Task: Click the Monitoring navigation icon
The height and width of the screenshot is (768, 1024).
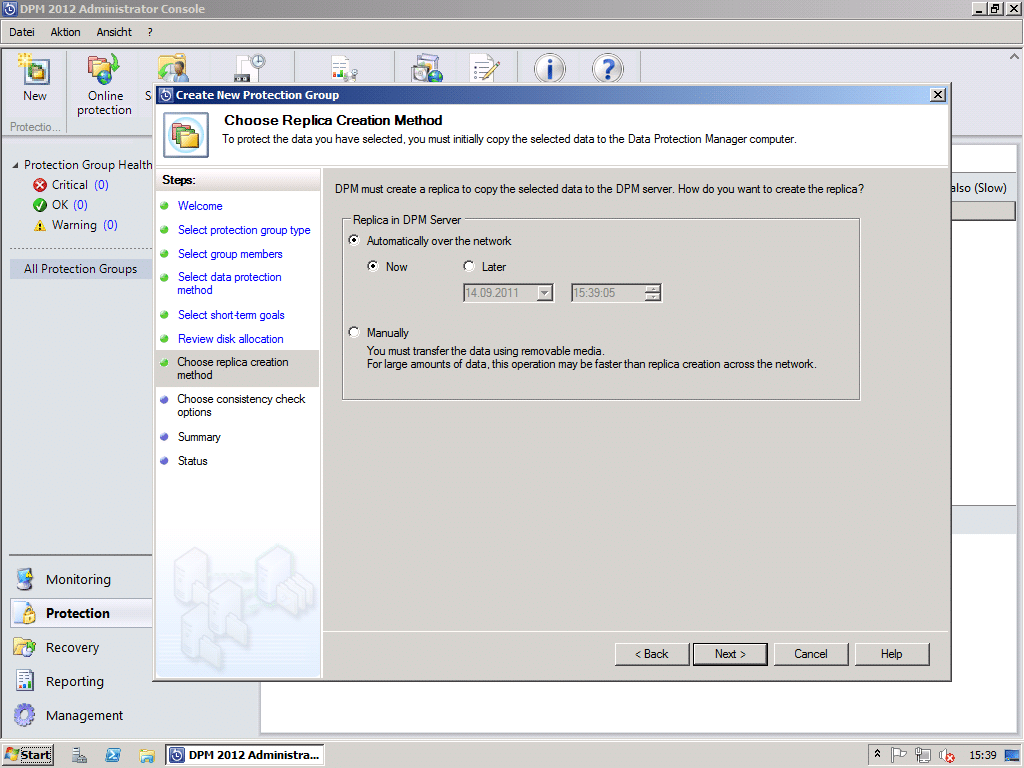Action: (x=25, y=579)
